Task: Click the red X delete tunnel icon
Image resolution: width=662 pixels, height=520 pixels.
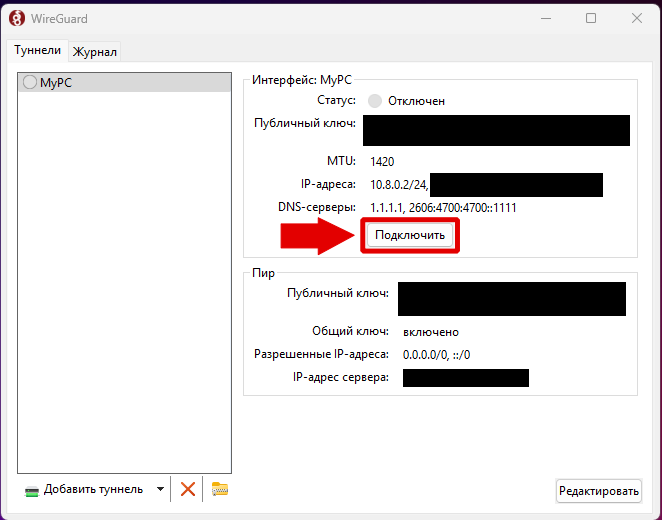Action: pyautogui.click(x=187, y=489)
